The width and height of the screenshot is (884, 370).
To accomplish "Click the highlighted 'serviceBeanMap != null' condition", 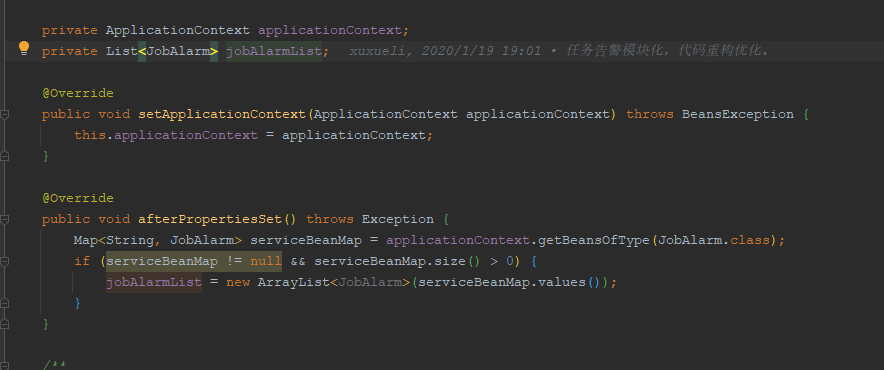I will point(194,262).
